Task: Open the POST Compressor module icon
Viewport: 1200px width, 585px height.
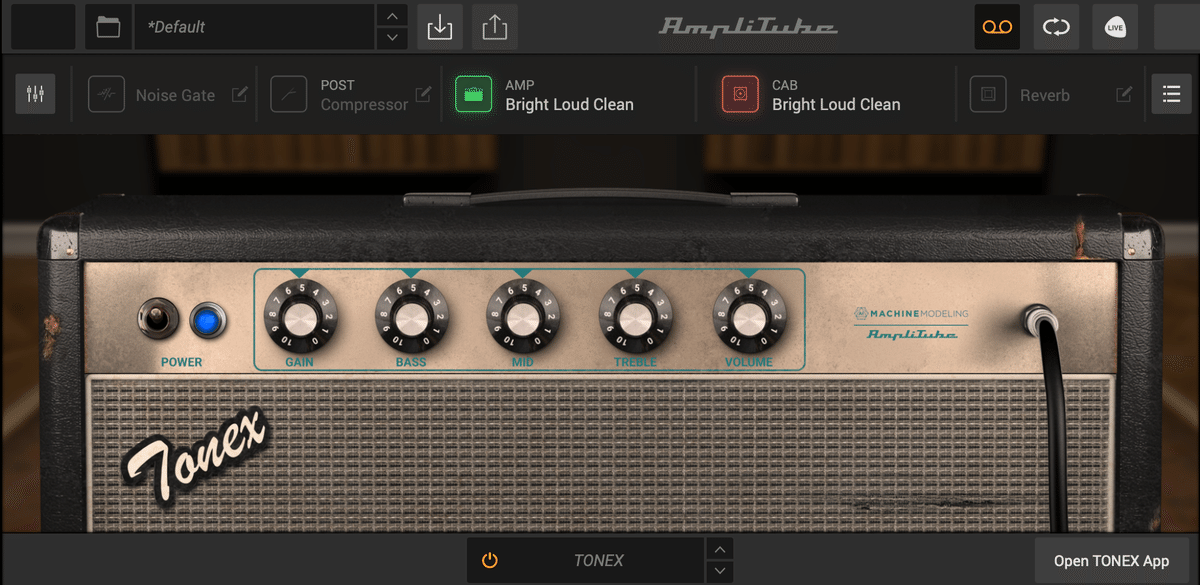Action: (289, 94)
